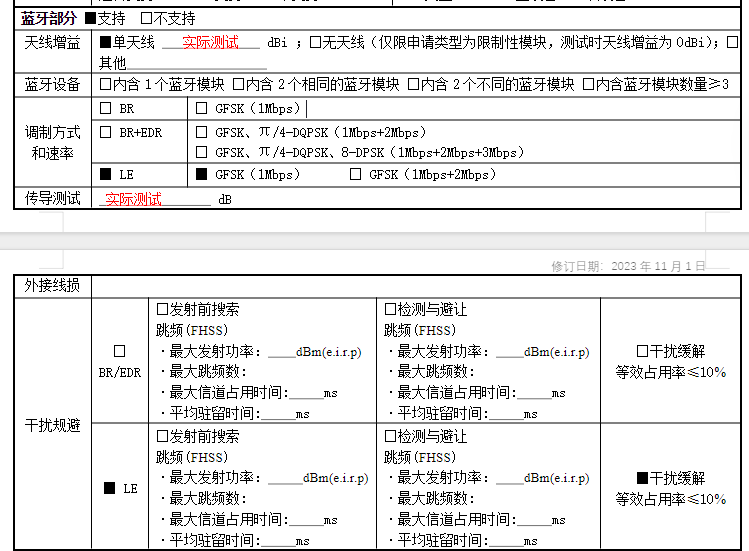Check 内含蓝牙模块数量≥3 box
The width and height of the screenshot is (749, 551).
(588, 85)
